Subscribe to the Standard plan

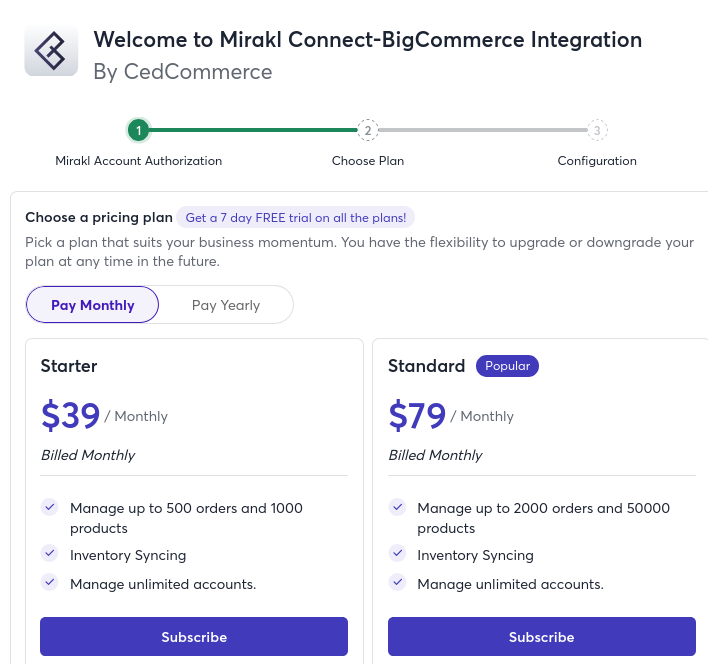point(541,637)
